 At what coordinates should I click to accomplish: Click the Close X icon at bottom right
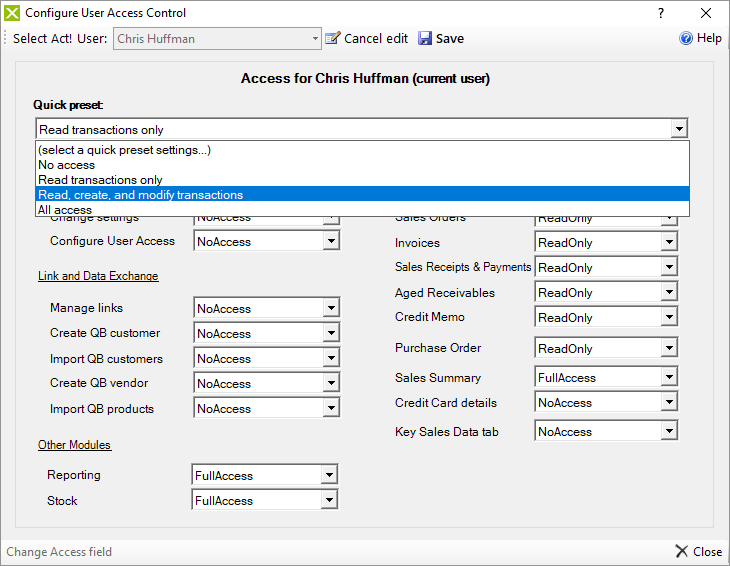[x=682, y=552]
